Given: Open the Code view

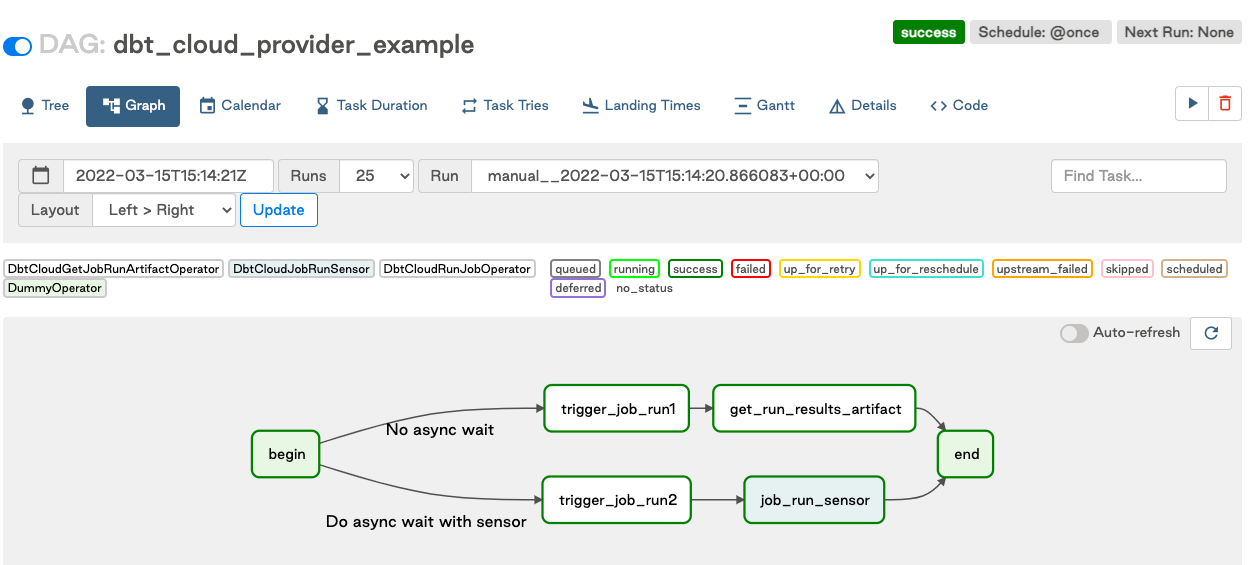Looking at the screenshot, I should [x=959, y=106].
